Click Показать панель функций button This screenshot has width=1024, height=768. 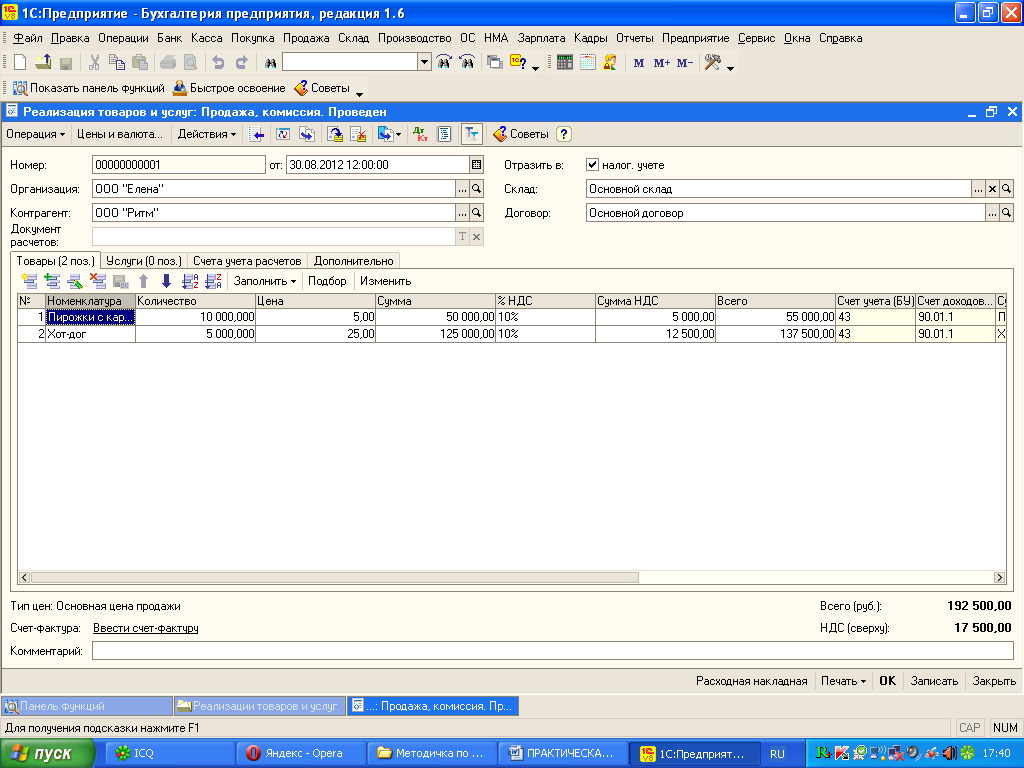click(89, 88)
